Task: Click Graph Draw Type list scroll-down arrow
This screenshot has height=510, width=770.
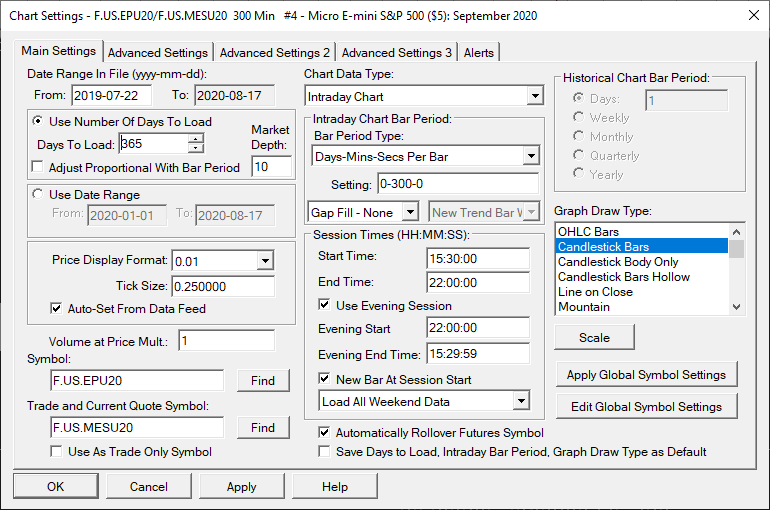Action: coord(736,307)
